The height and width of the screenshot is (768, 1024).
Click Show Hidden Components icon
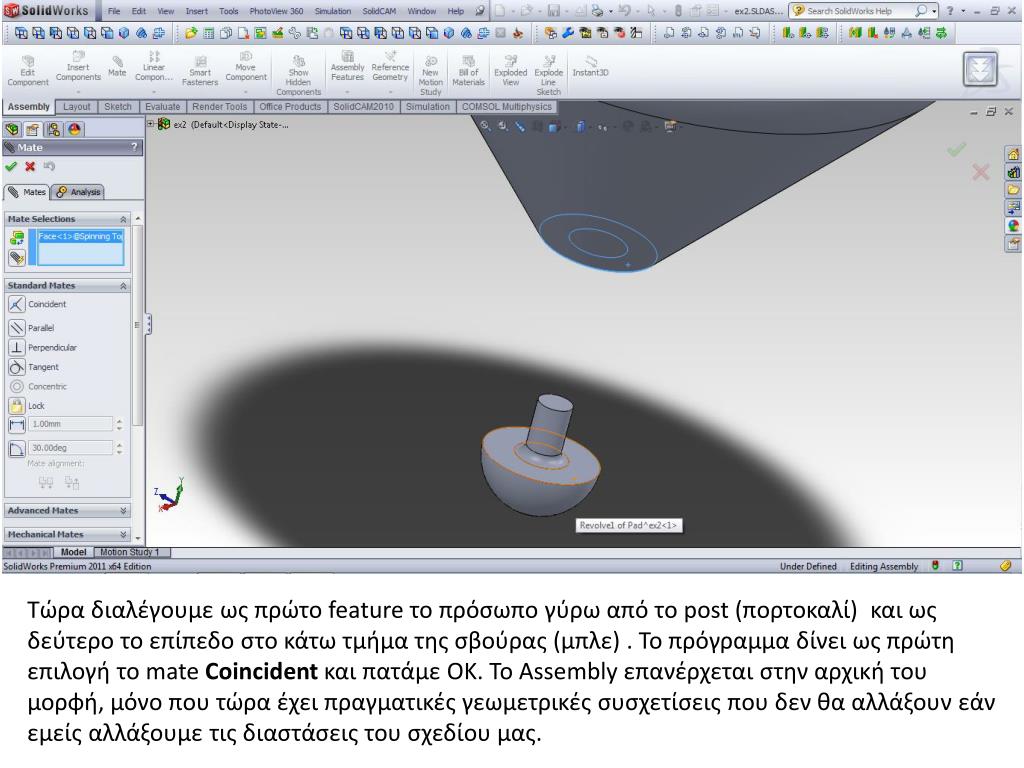click(298, 75)
